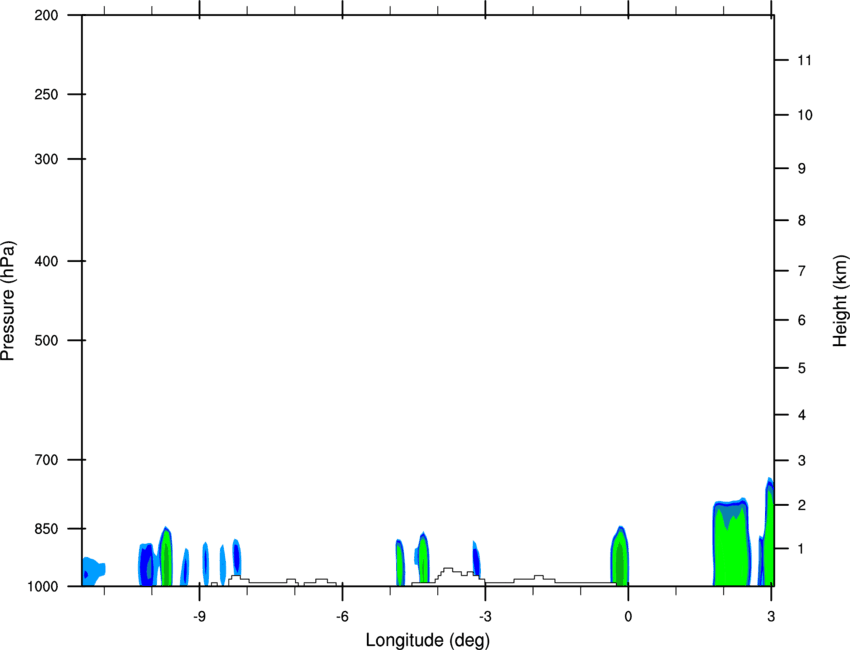Click height tick label 8
The image size is (850, 650).
(x=802, y=221)
